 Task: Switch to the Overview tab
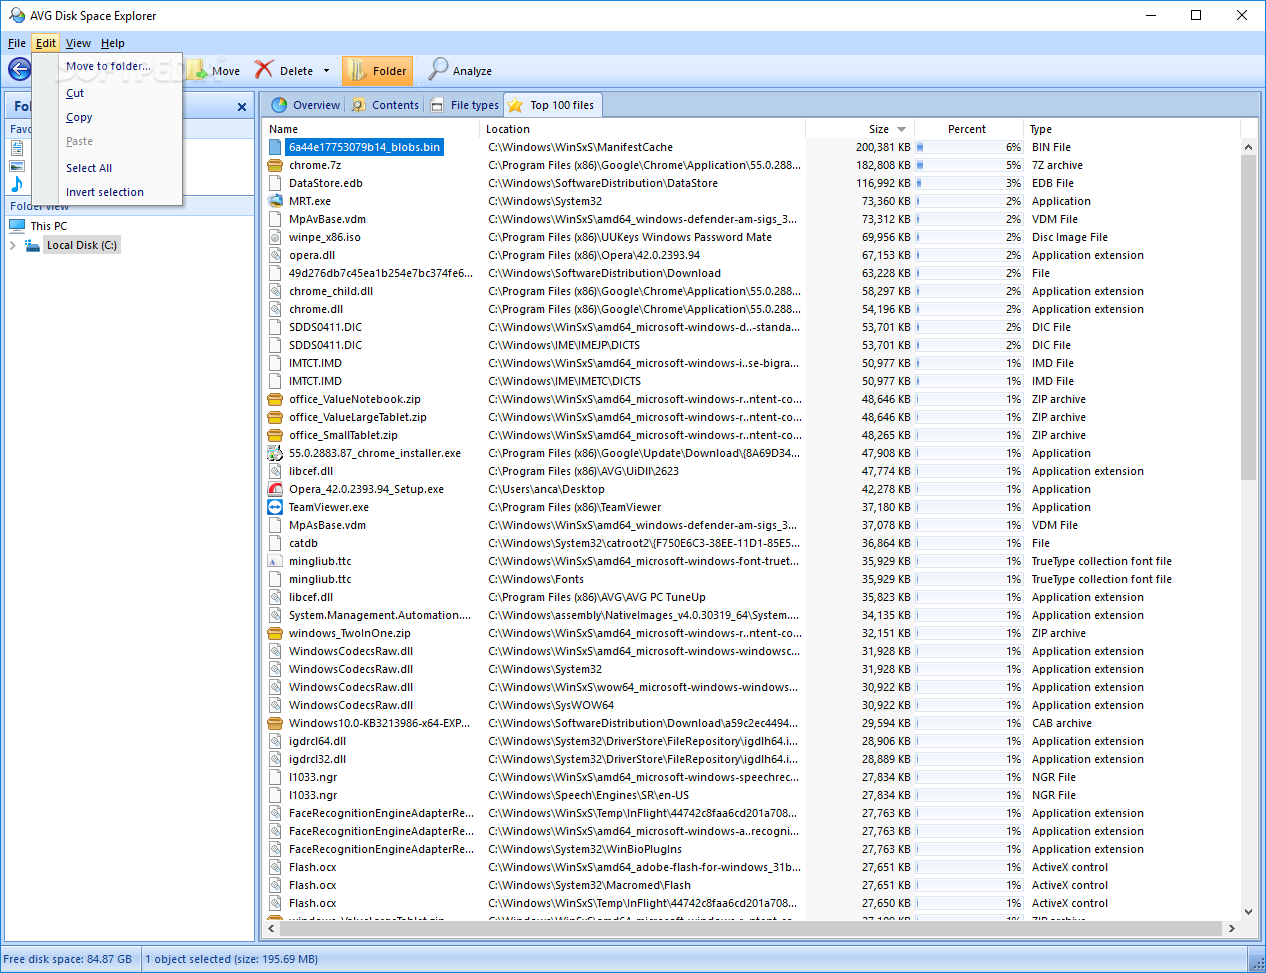tap(305, 105)
